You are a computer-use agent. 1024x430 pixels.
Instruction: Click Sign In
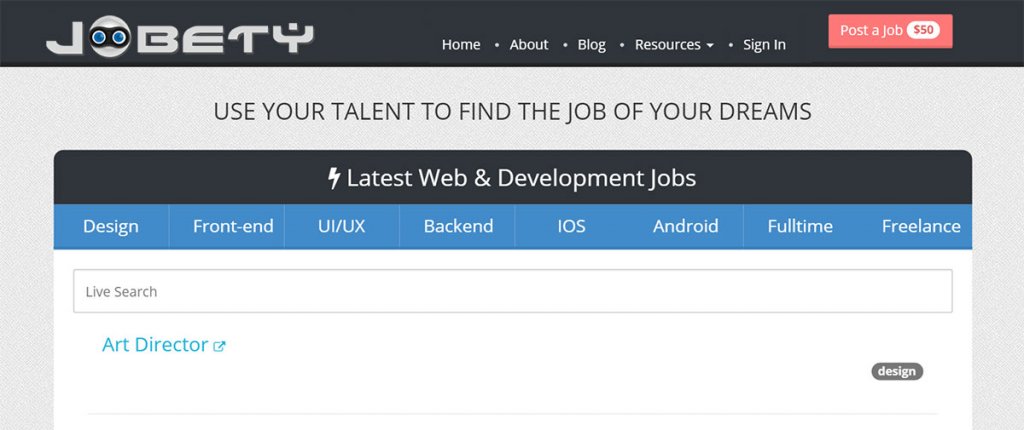point(764,45)
